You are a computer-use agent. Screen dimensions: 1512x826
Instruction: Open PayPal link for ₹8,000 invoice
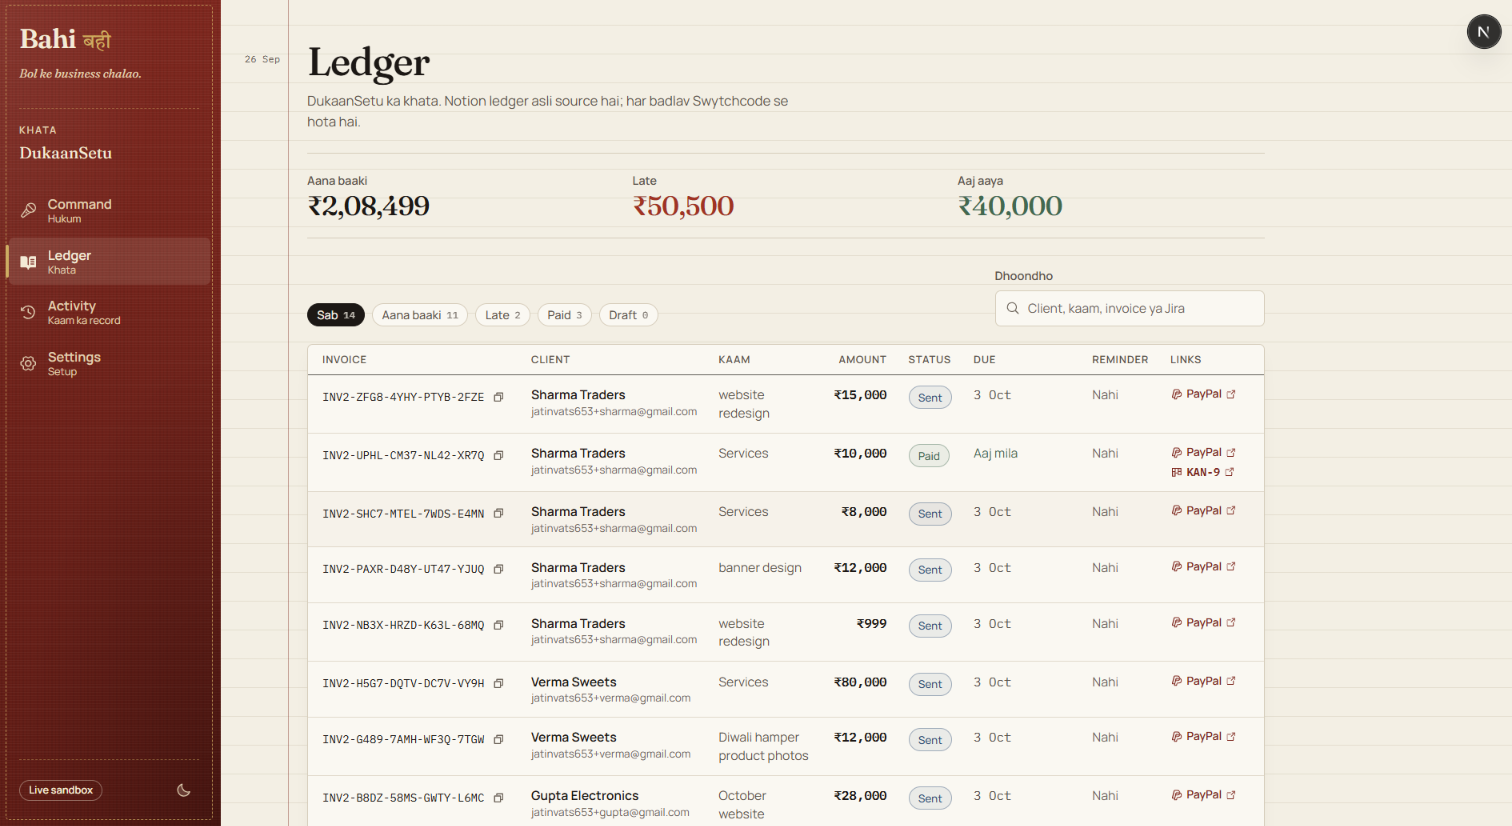pyautogui.click(x=1204, y=511)
